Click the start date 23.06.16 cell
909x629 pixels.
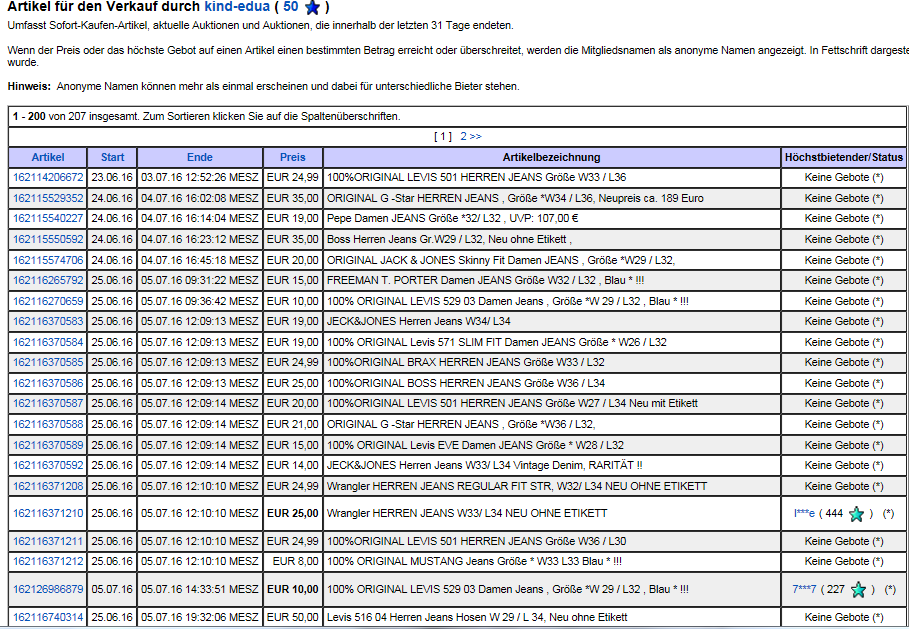tap(112, 177)
